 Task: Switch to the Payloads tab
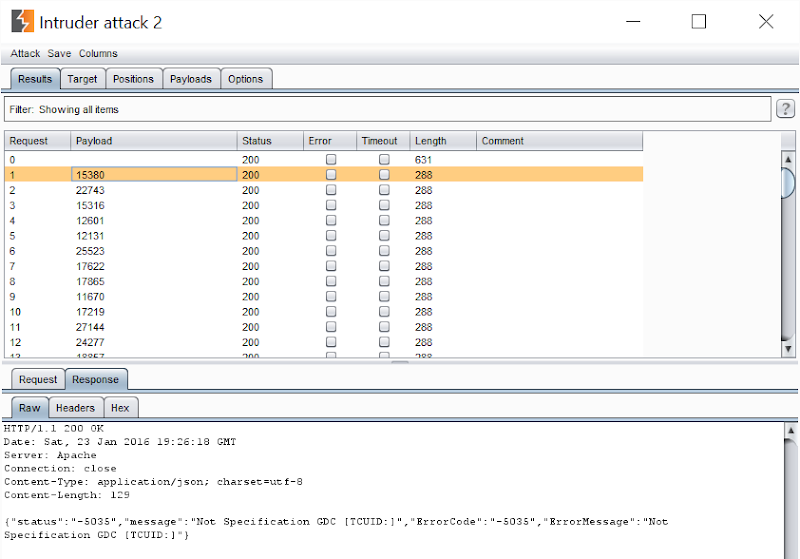[x=191, y=79]
